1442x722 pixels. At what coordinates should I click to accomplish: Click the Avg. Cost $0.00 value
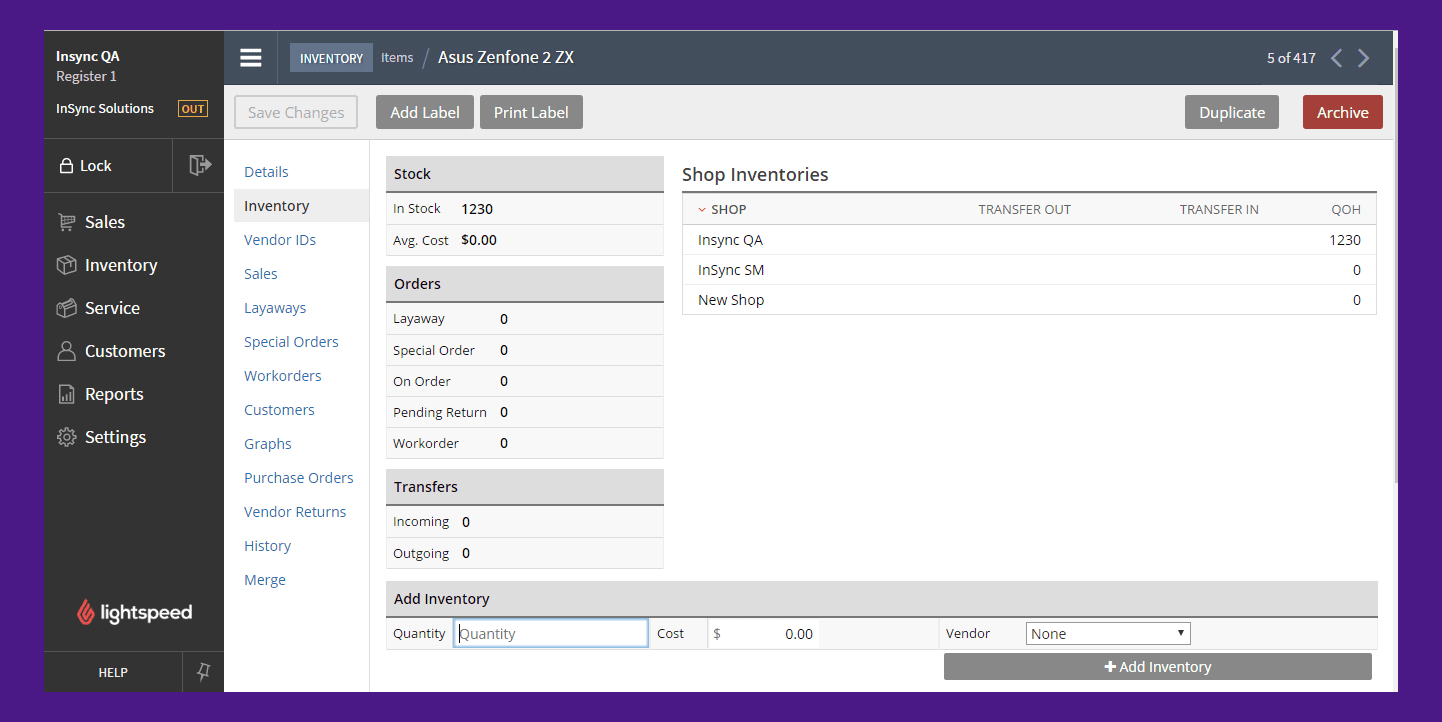(x=479, y=240)
